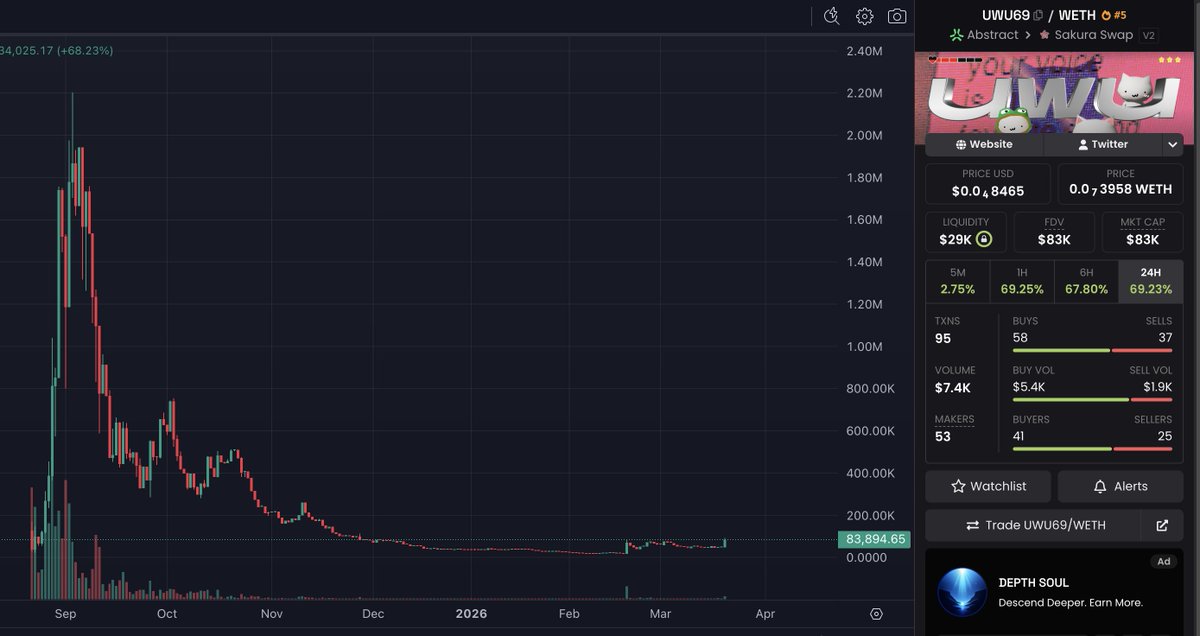The width and height of the screenshot is (1200, 636).
Task: Click the buy vol versus sell vol bar
Action: pyautogui.click(x=1092, y=400)
